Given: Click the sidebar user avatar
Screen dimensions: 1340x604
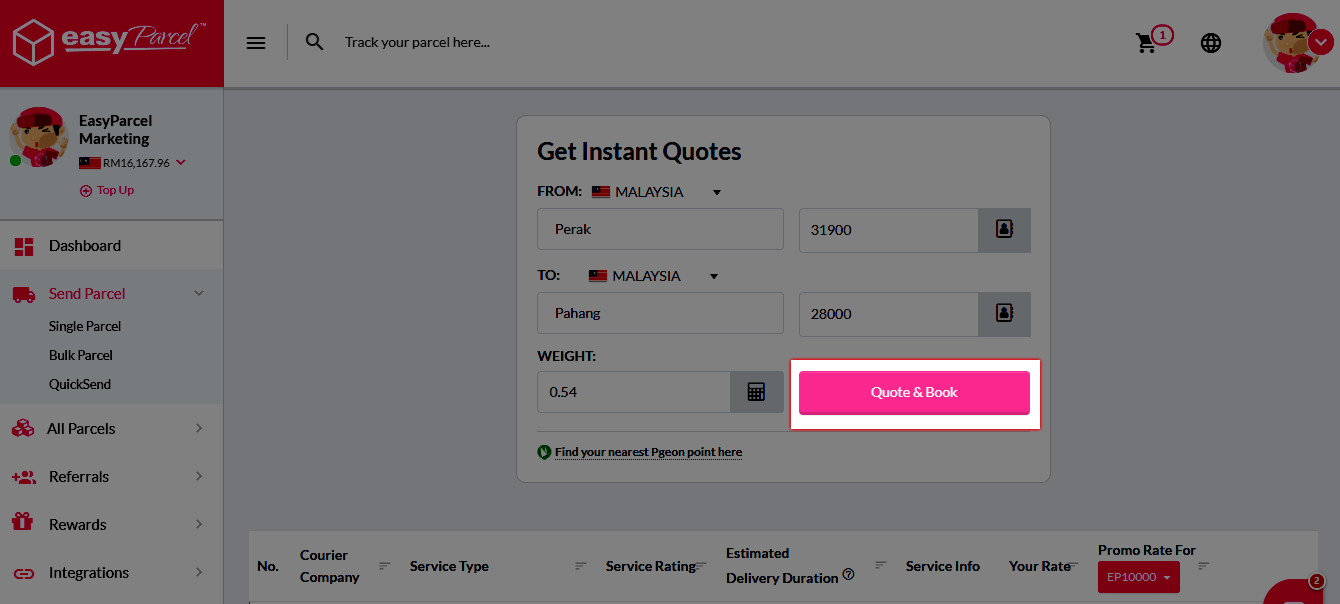Looking at the screenshot, I should (x=38, y=137).
